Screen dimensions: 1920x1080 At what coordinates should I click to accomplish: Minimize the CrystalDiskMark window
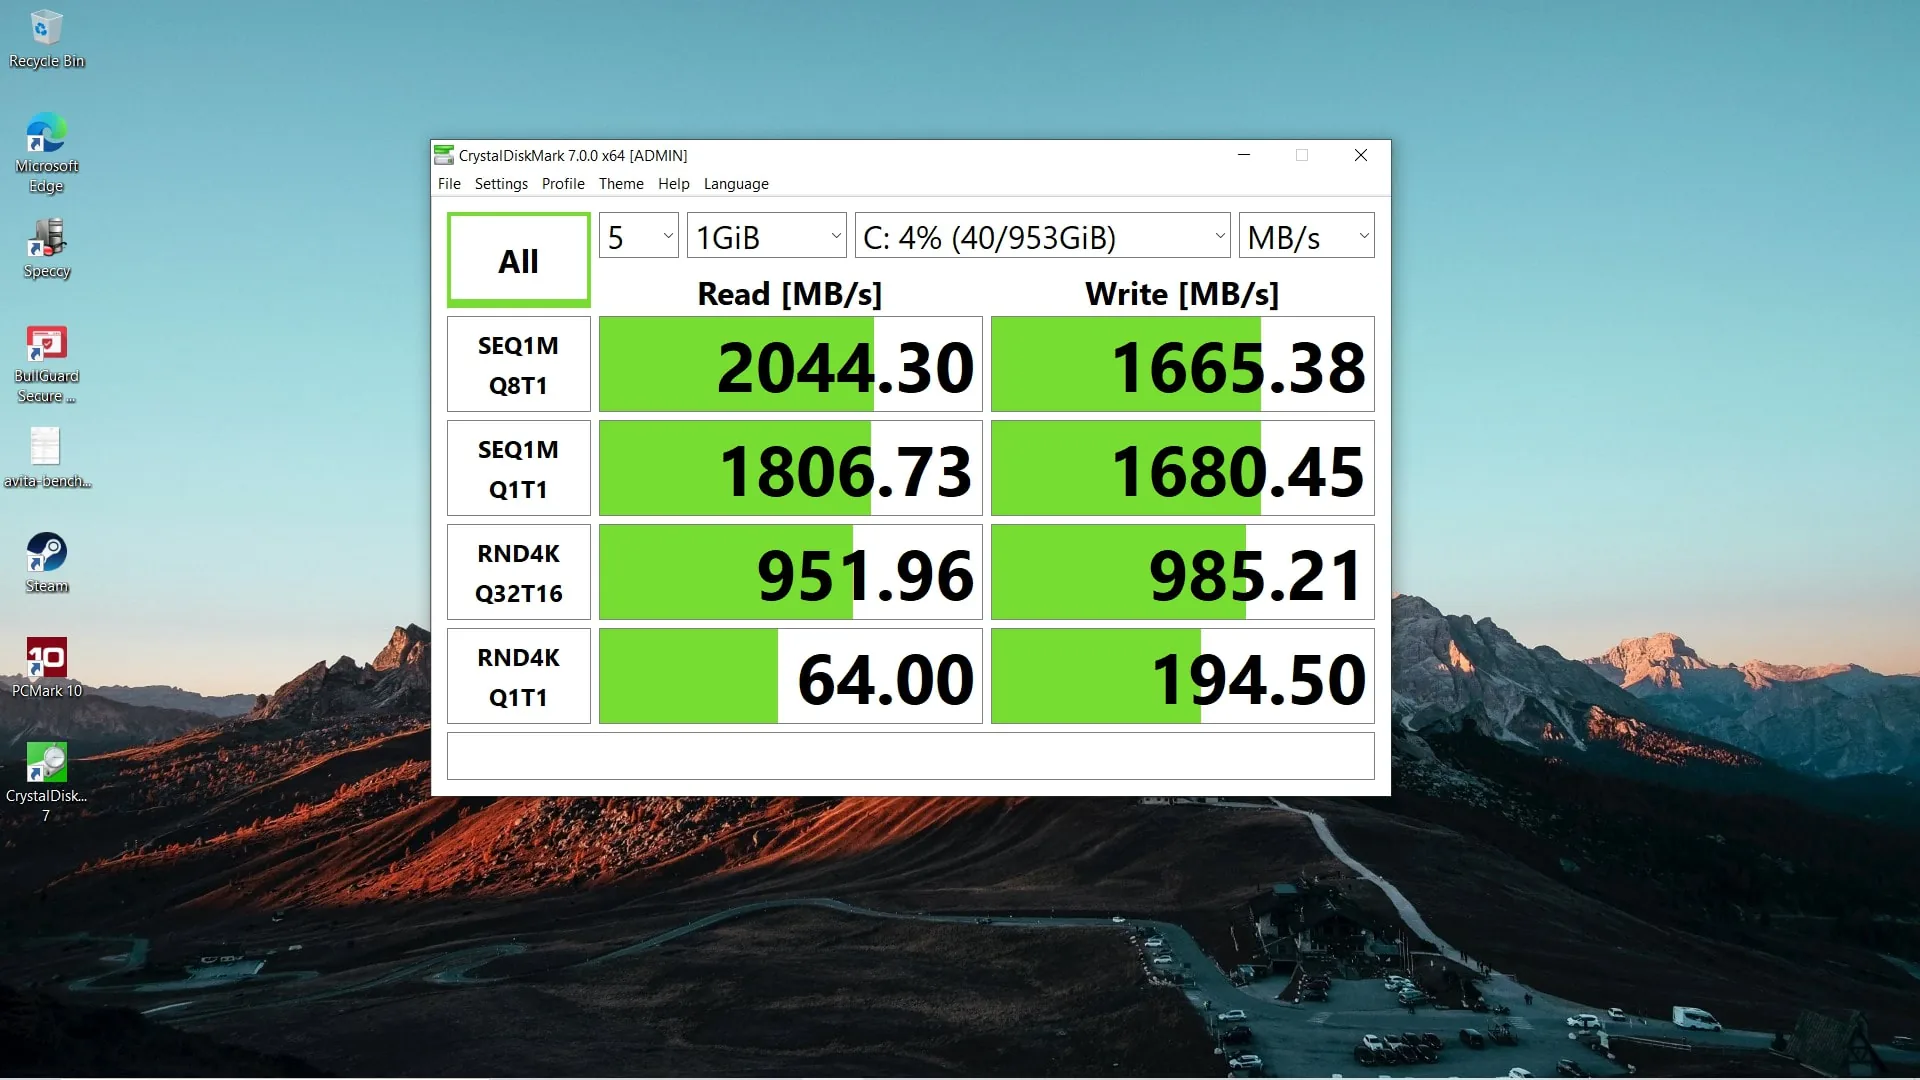pyautogui.click(x=1244, y=155)
